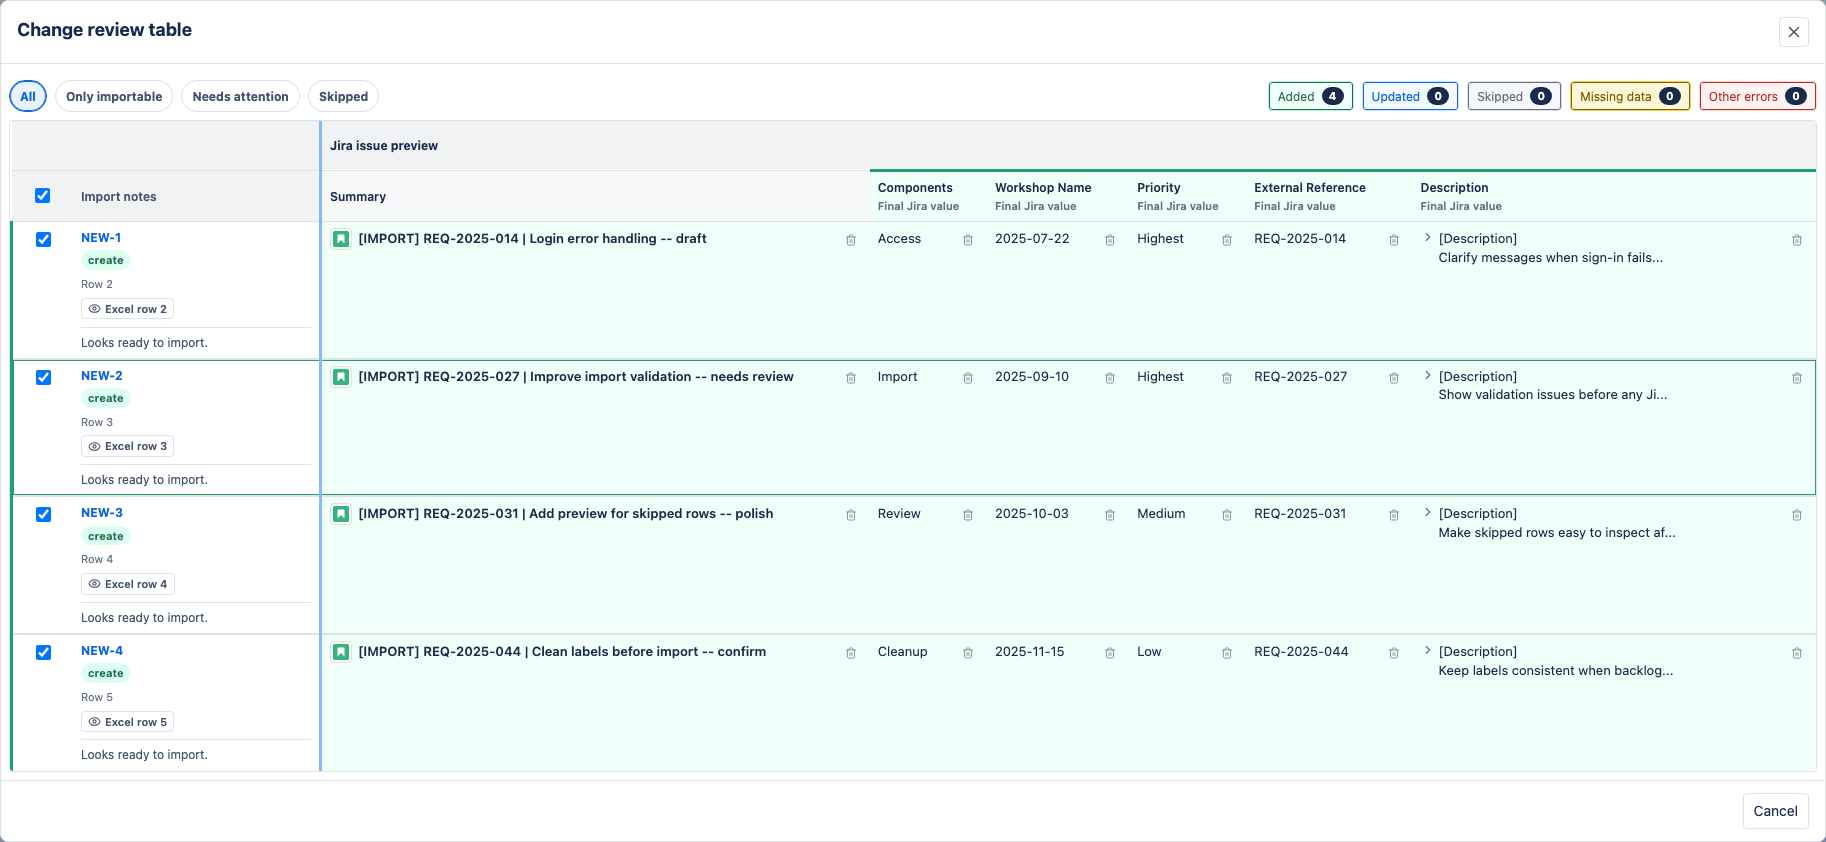Uncheck the NEW-2 row checkbox

coord(44,377)
